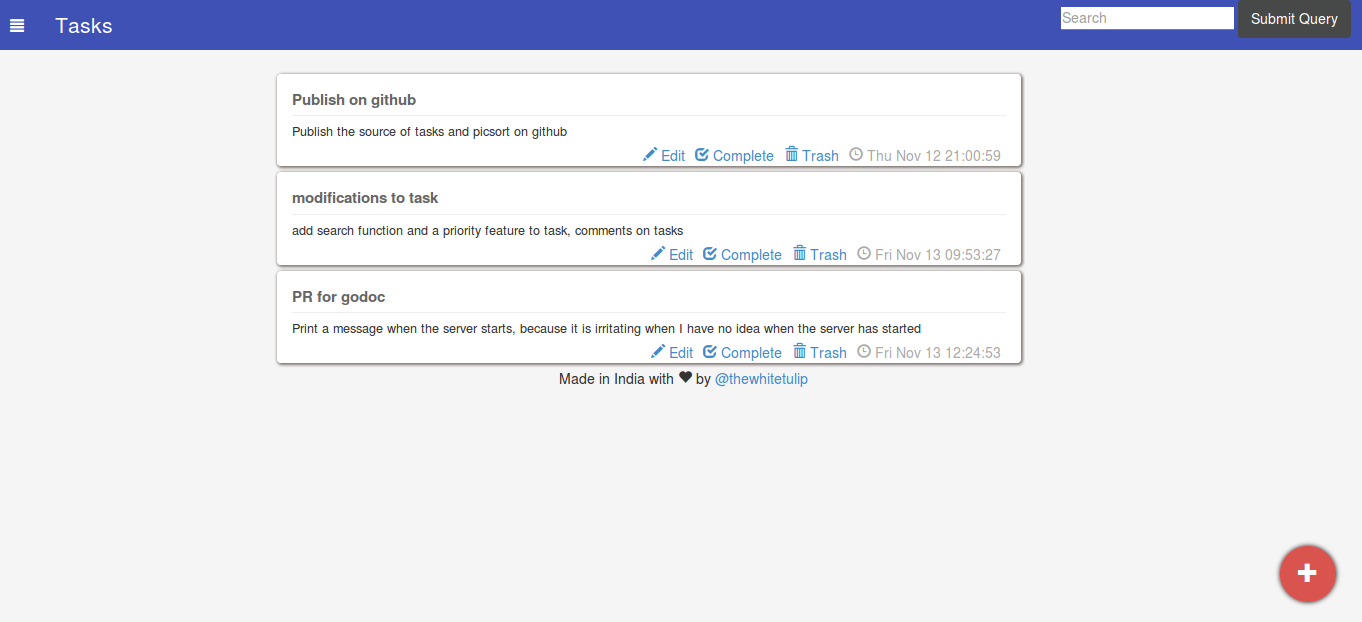Click clock icon beside Fri Nov 13 12:24:53
Image resolution: width=1362 pixels, height=622 pixels.
[864, 351]
